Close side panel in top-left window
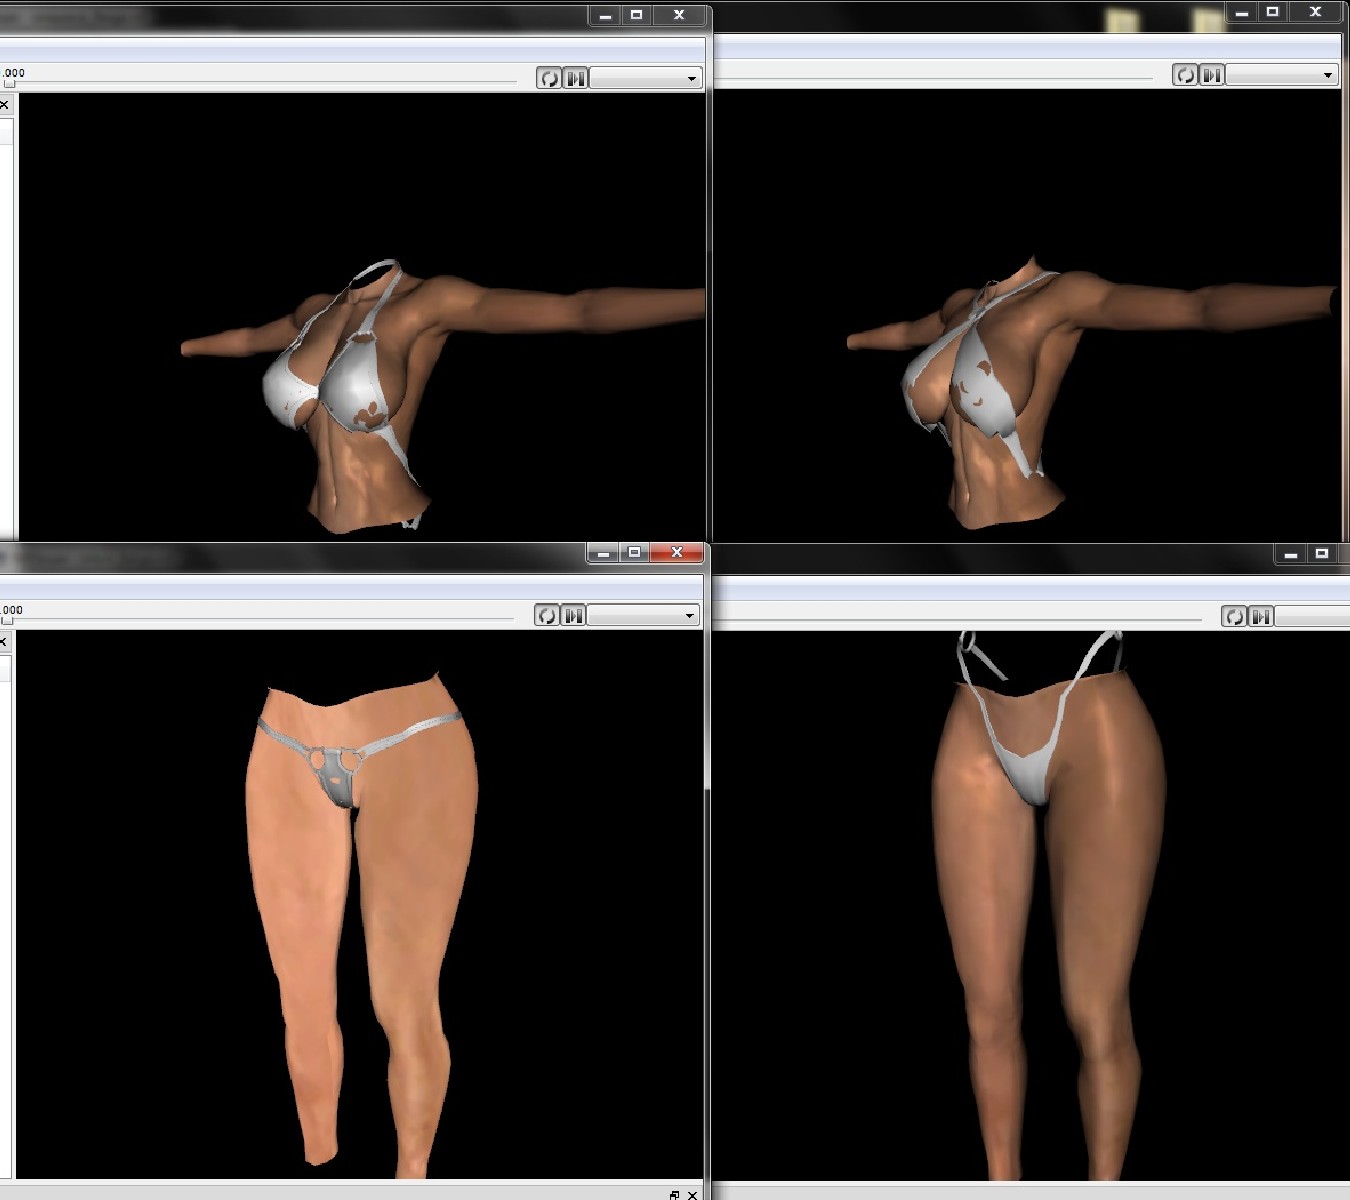 coord(5,105)
